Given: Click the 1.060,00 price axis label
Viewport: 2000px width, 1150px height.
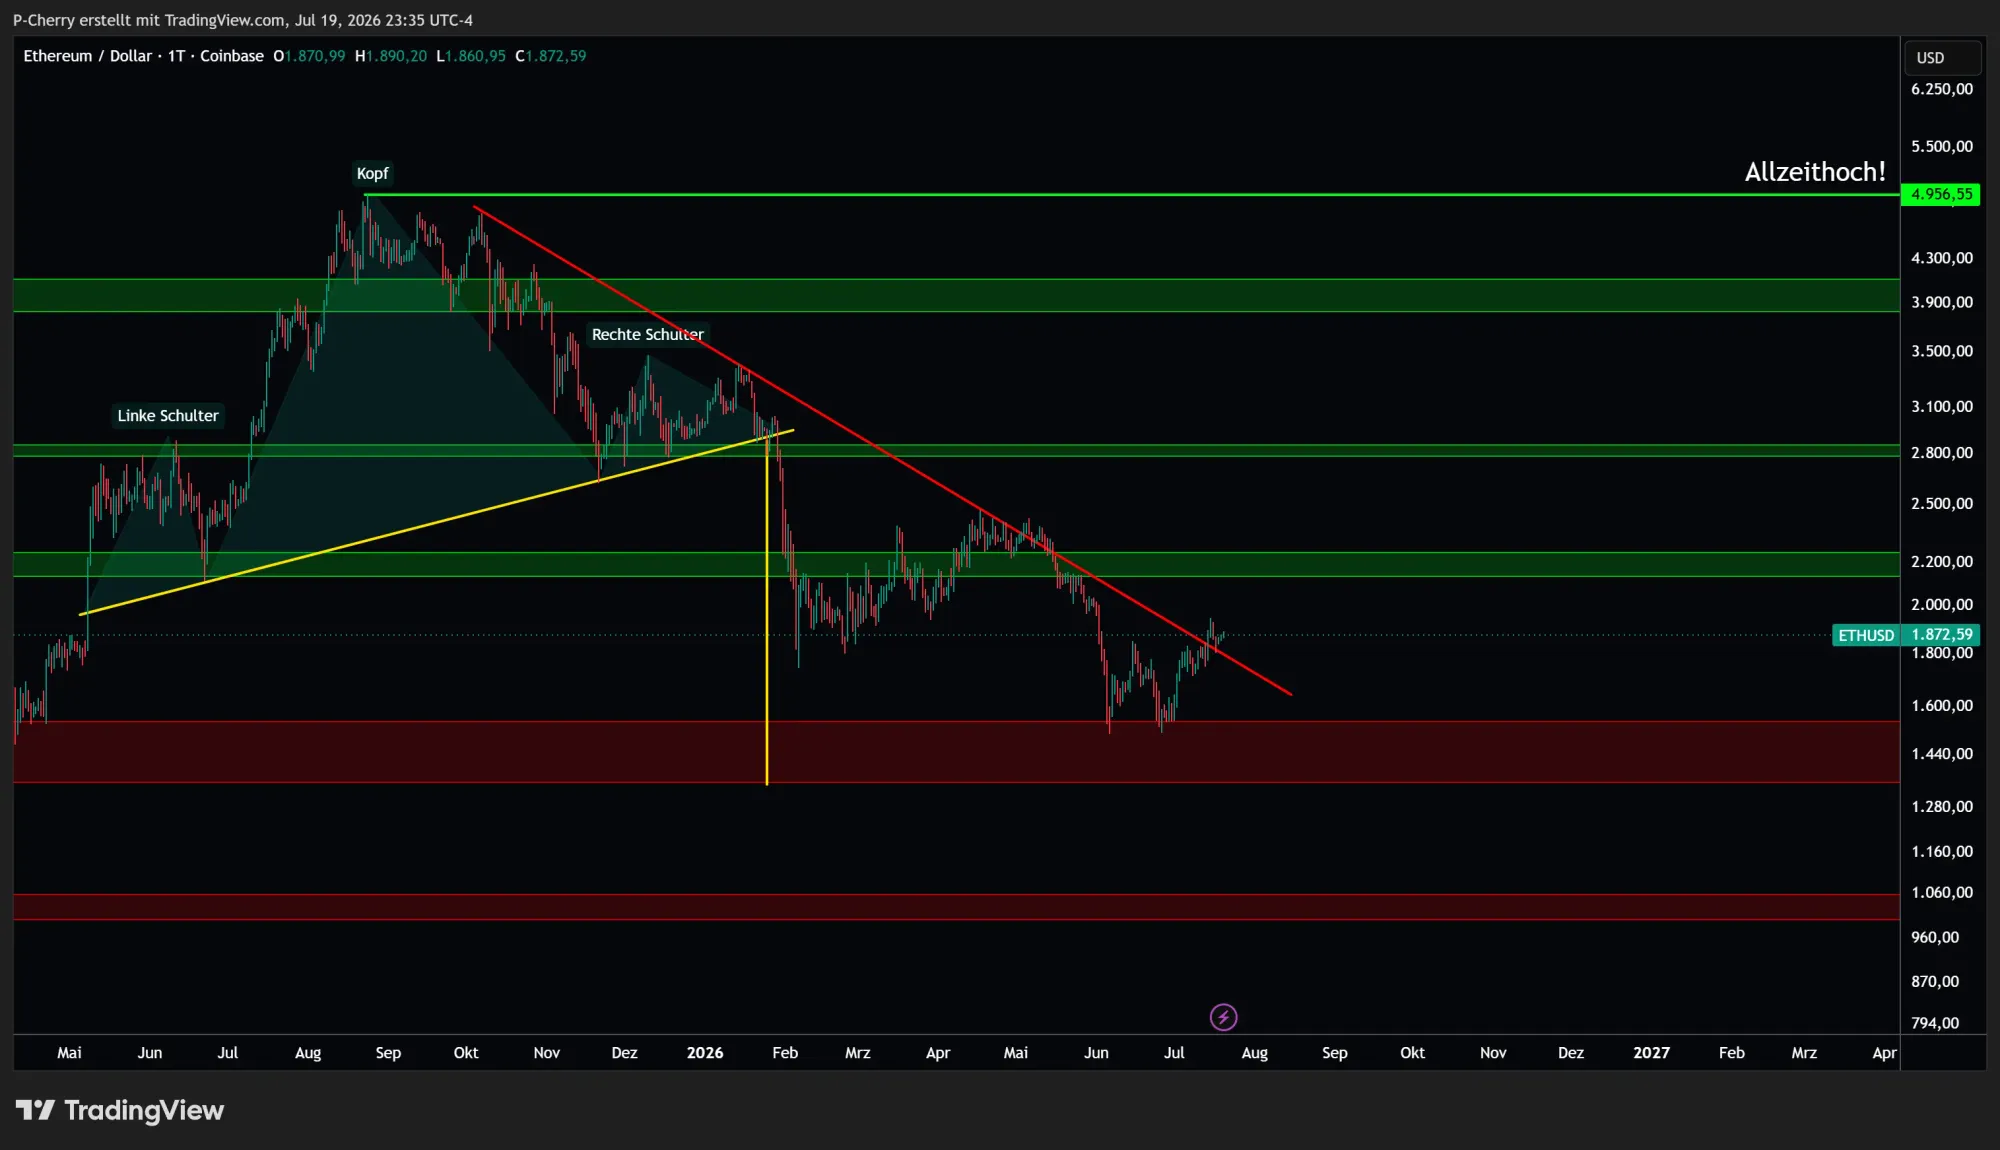Looking at the screenshot, I should point(1941,893).
